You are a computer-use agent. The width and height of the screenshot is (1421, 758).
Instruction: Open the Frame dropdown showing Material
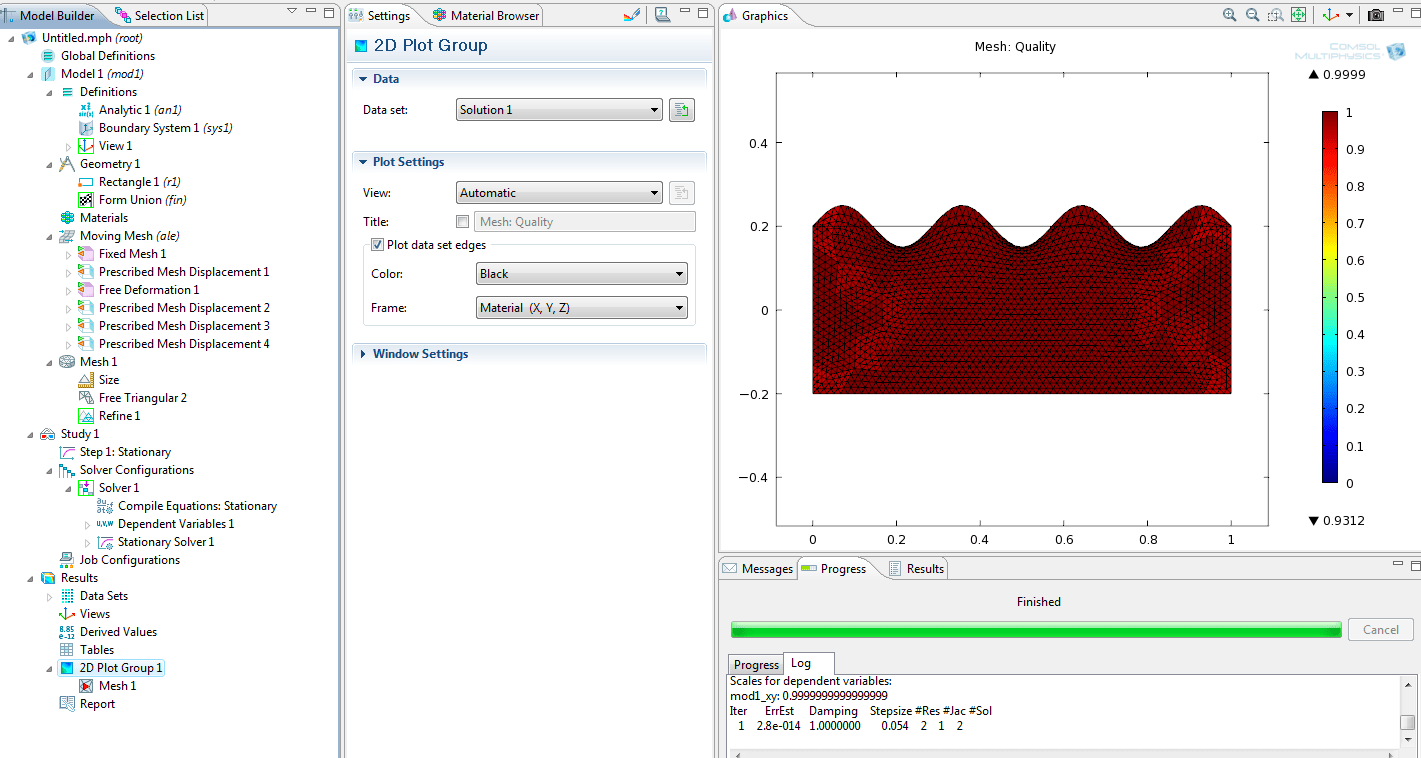[x=582, y=308]
